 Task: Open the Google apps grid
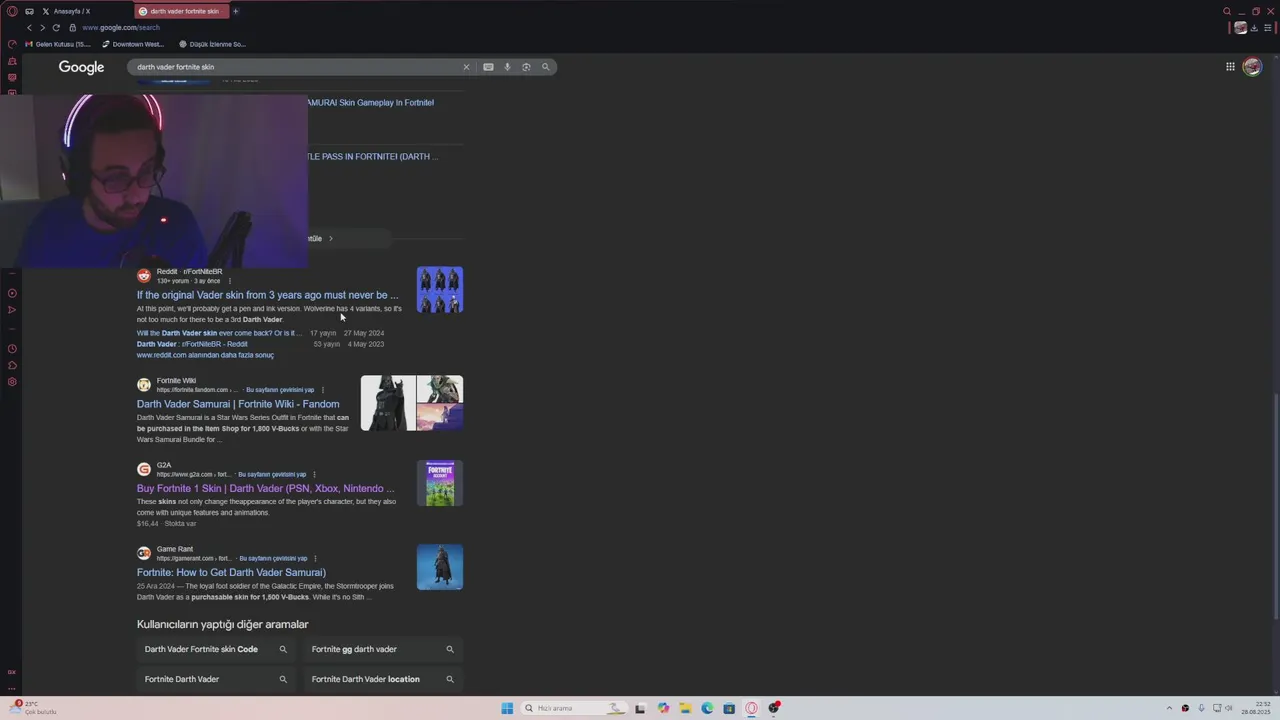(1230, 67)
